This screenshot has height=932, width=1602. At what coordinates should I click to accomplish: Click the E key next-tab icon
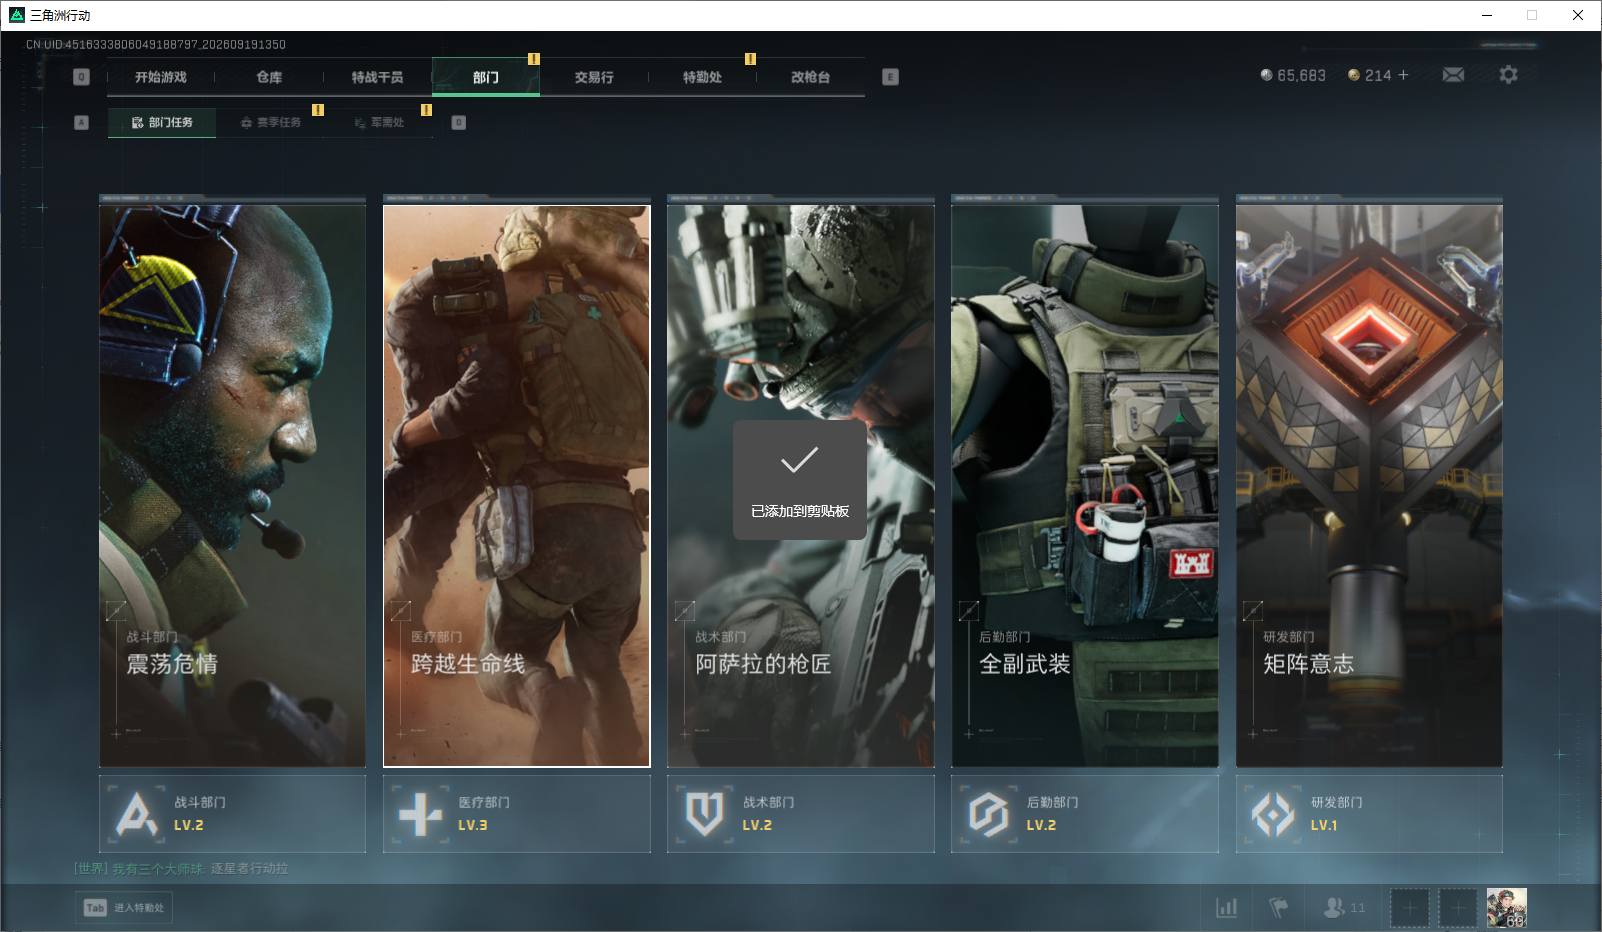(x=890, y=77)
